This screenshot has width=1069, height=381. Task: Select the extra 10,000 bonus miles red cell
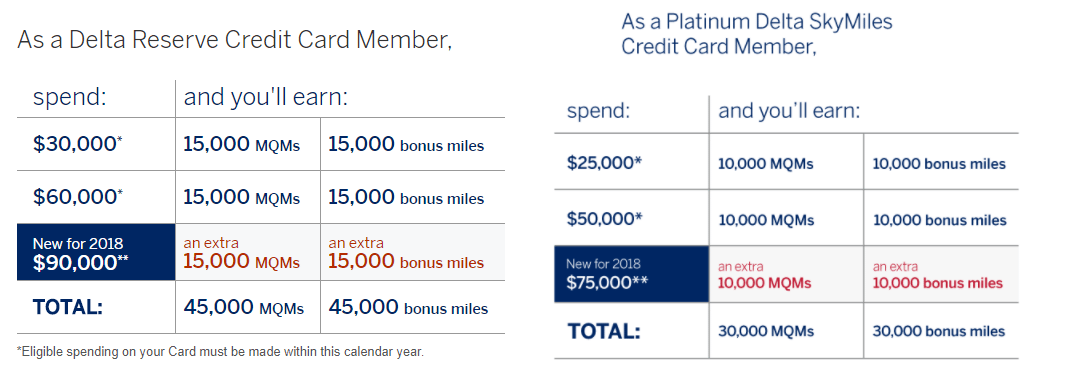tap(941, 274)
